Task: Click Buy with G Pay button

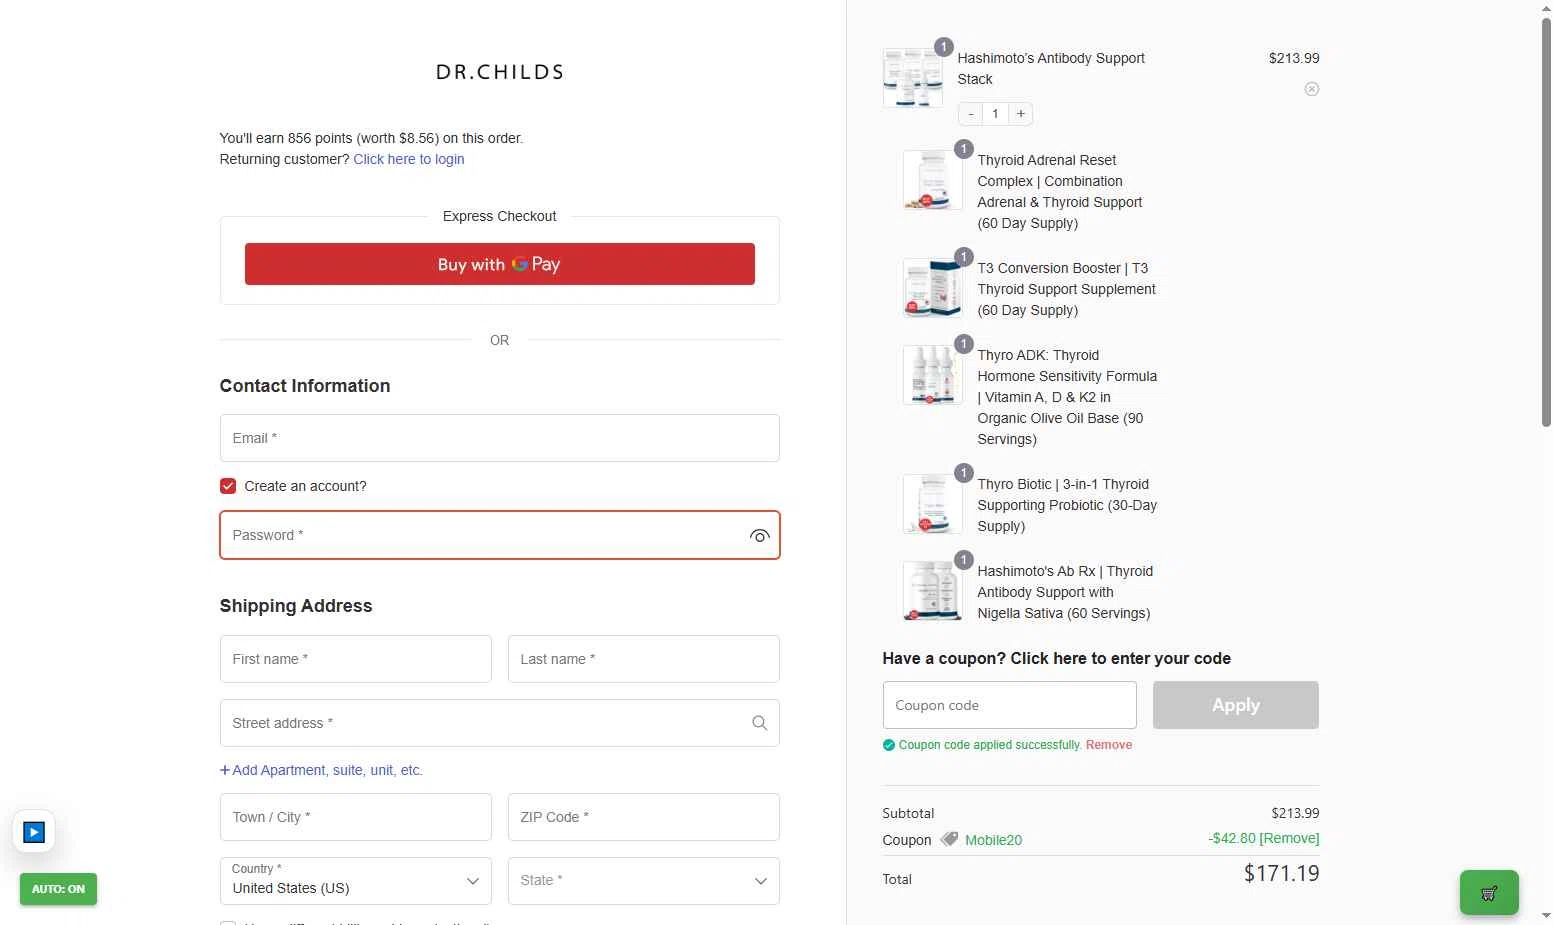Action: (x=500, y=264)
